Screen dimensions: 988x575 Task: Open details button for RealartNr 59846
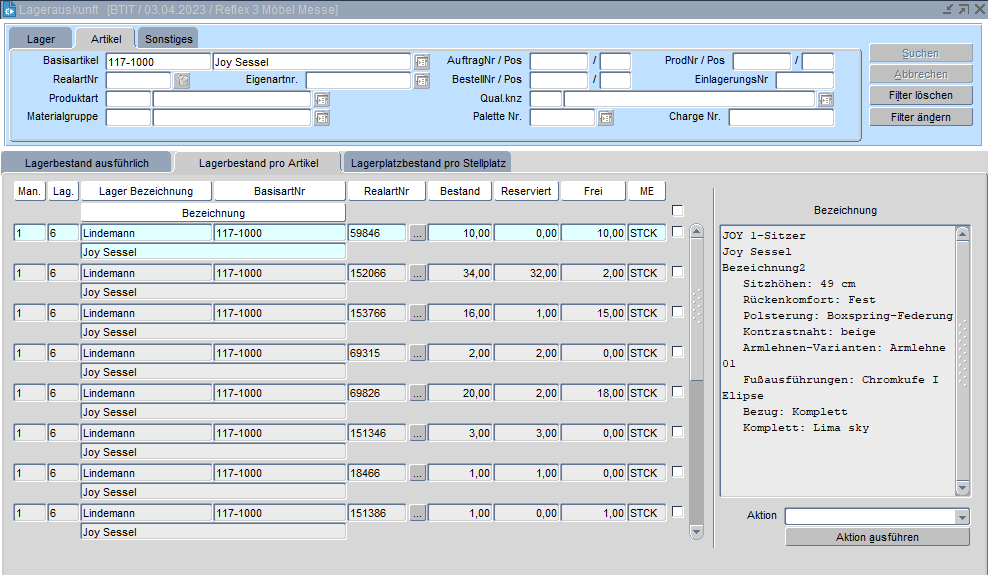point(418,233)
